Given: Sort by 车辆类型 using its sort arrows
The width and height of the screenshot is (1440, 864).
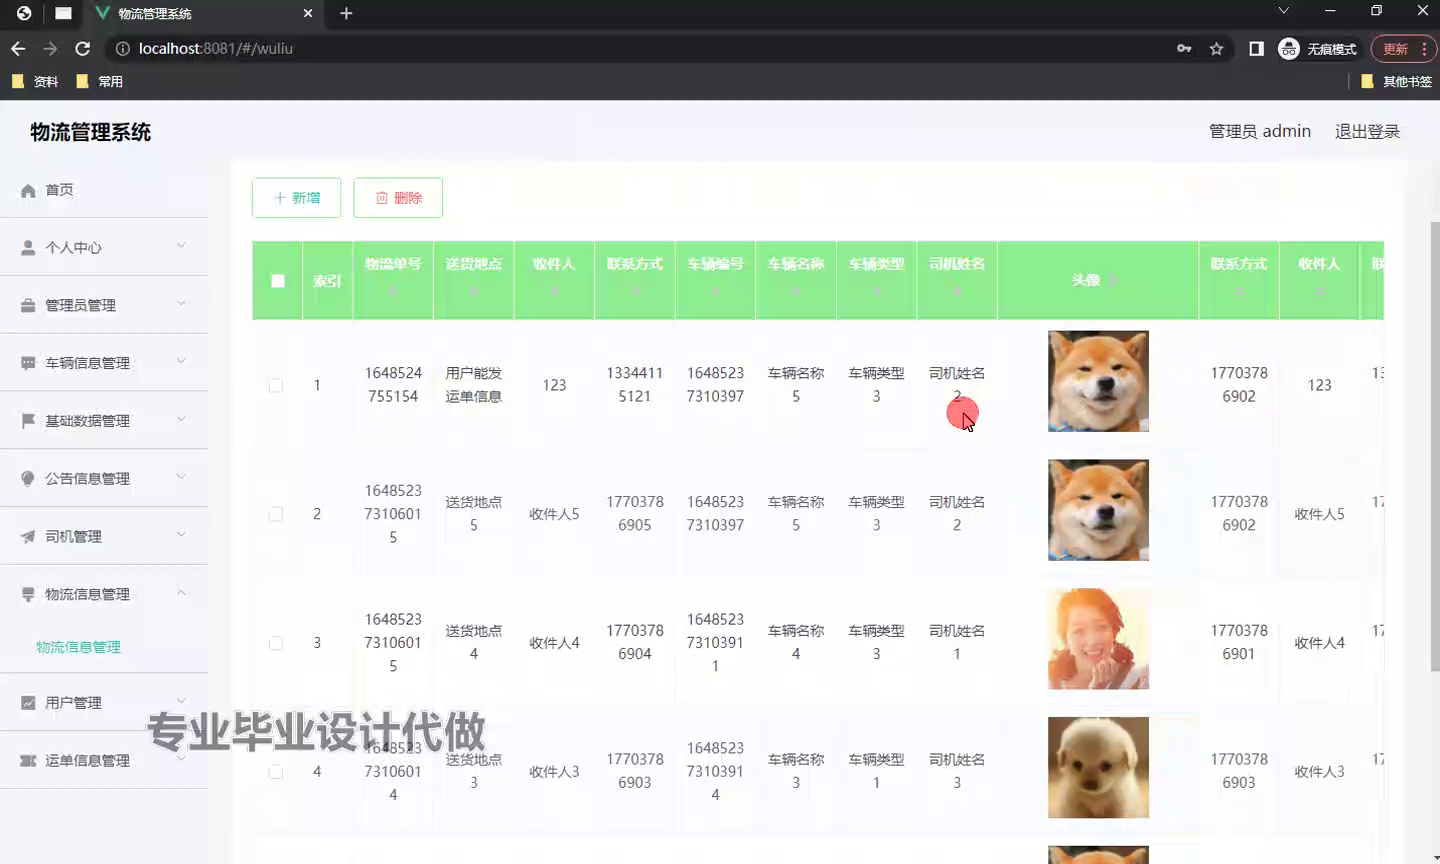Looking at the screenshot, I should [876, 290].
